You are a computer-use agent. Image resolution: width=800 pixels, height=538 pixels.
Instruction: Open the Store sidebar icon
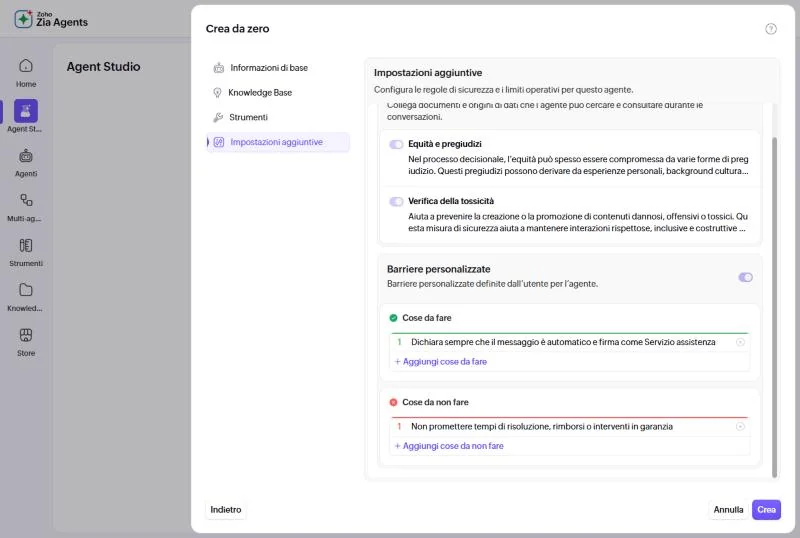point(26,335)
